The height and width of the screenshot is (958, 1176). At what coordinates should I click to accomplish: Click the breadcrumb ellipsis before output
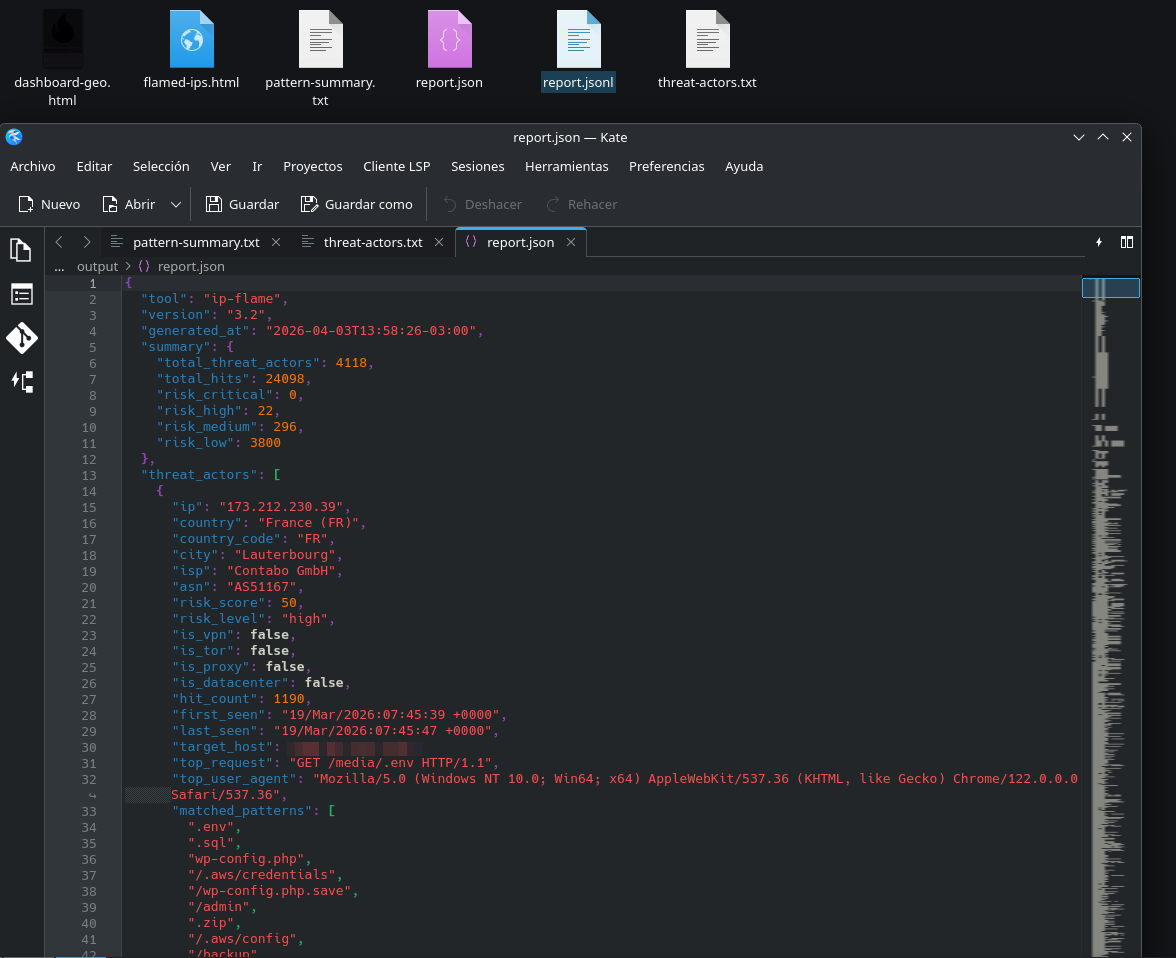(x=57, y=267)
